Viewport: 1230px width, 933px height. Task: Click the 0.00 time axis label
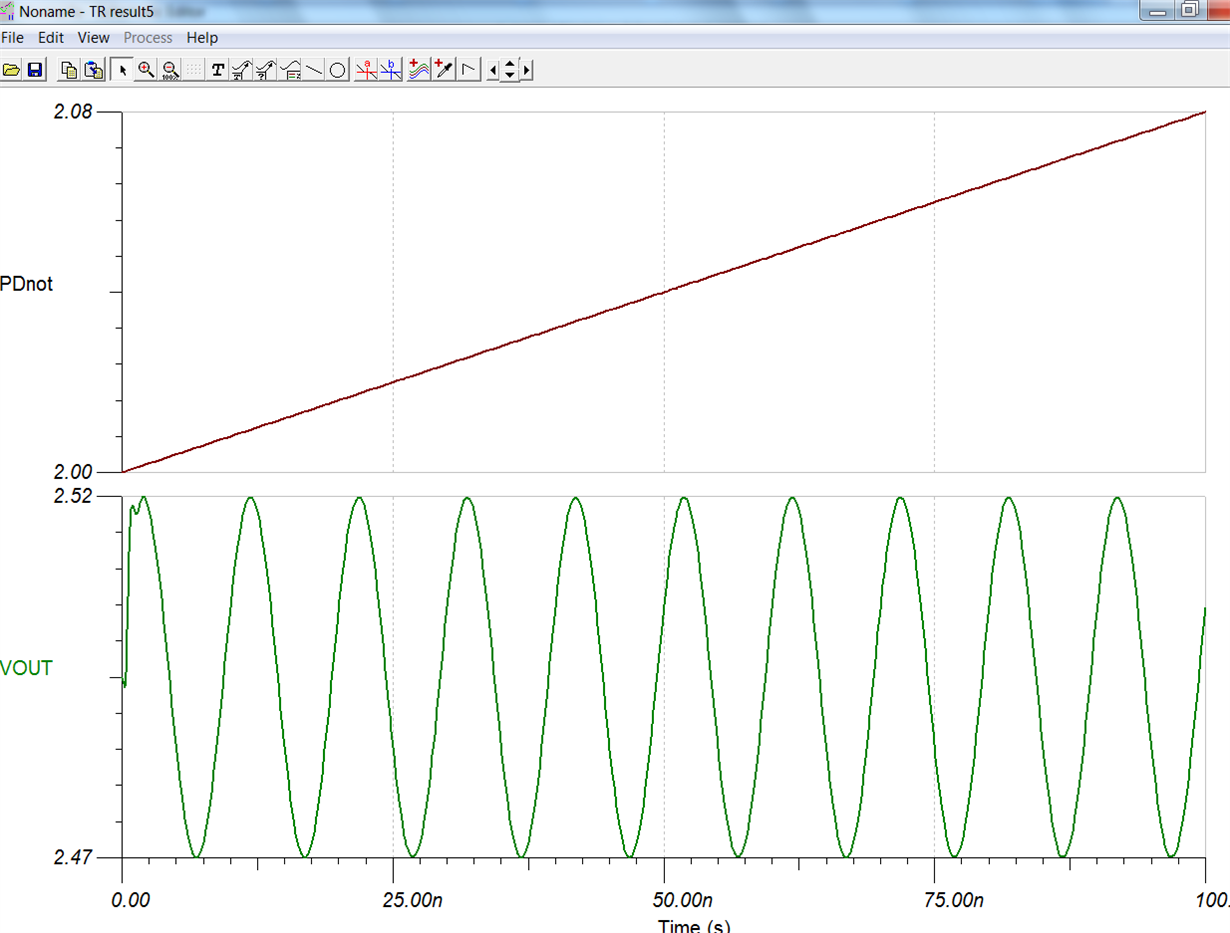tap(131, 901)
